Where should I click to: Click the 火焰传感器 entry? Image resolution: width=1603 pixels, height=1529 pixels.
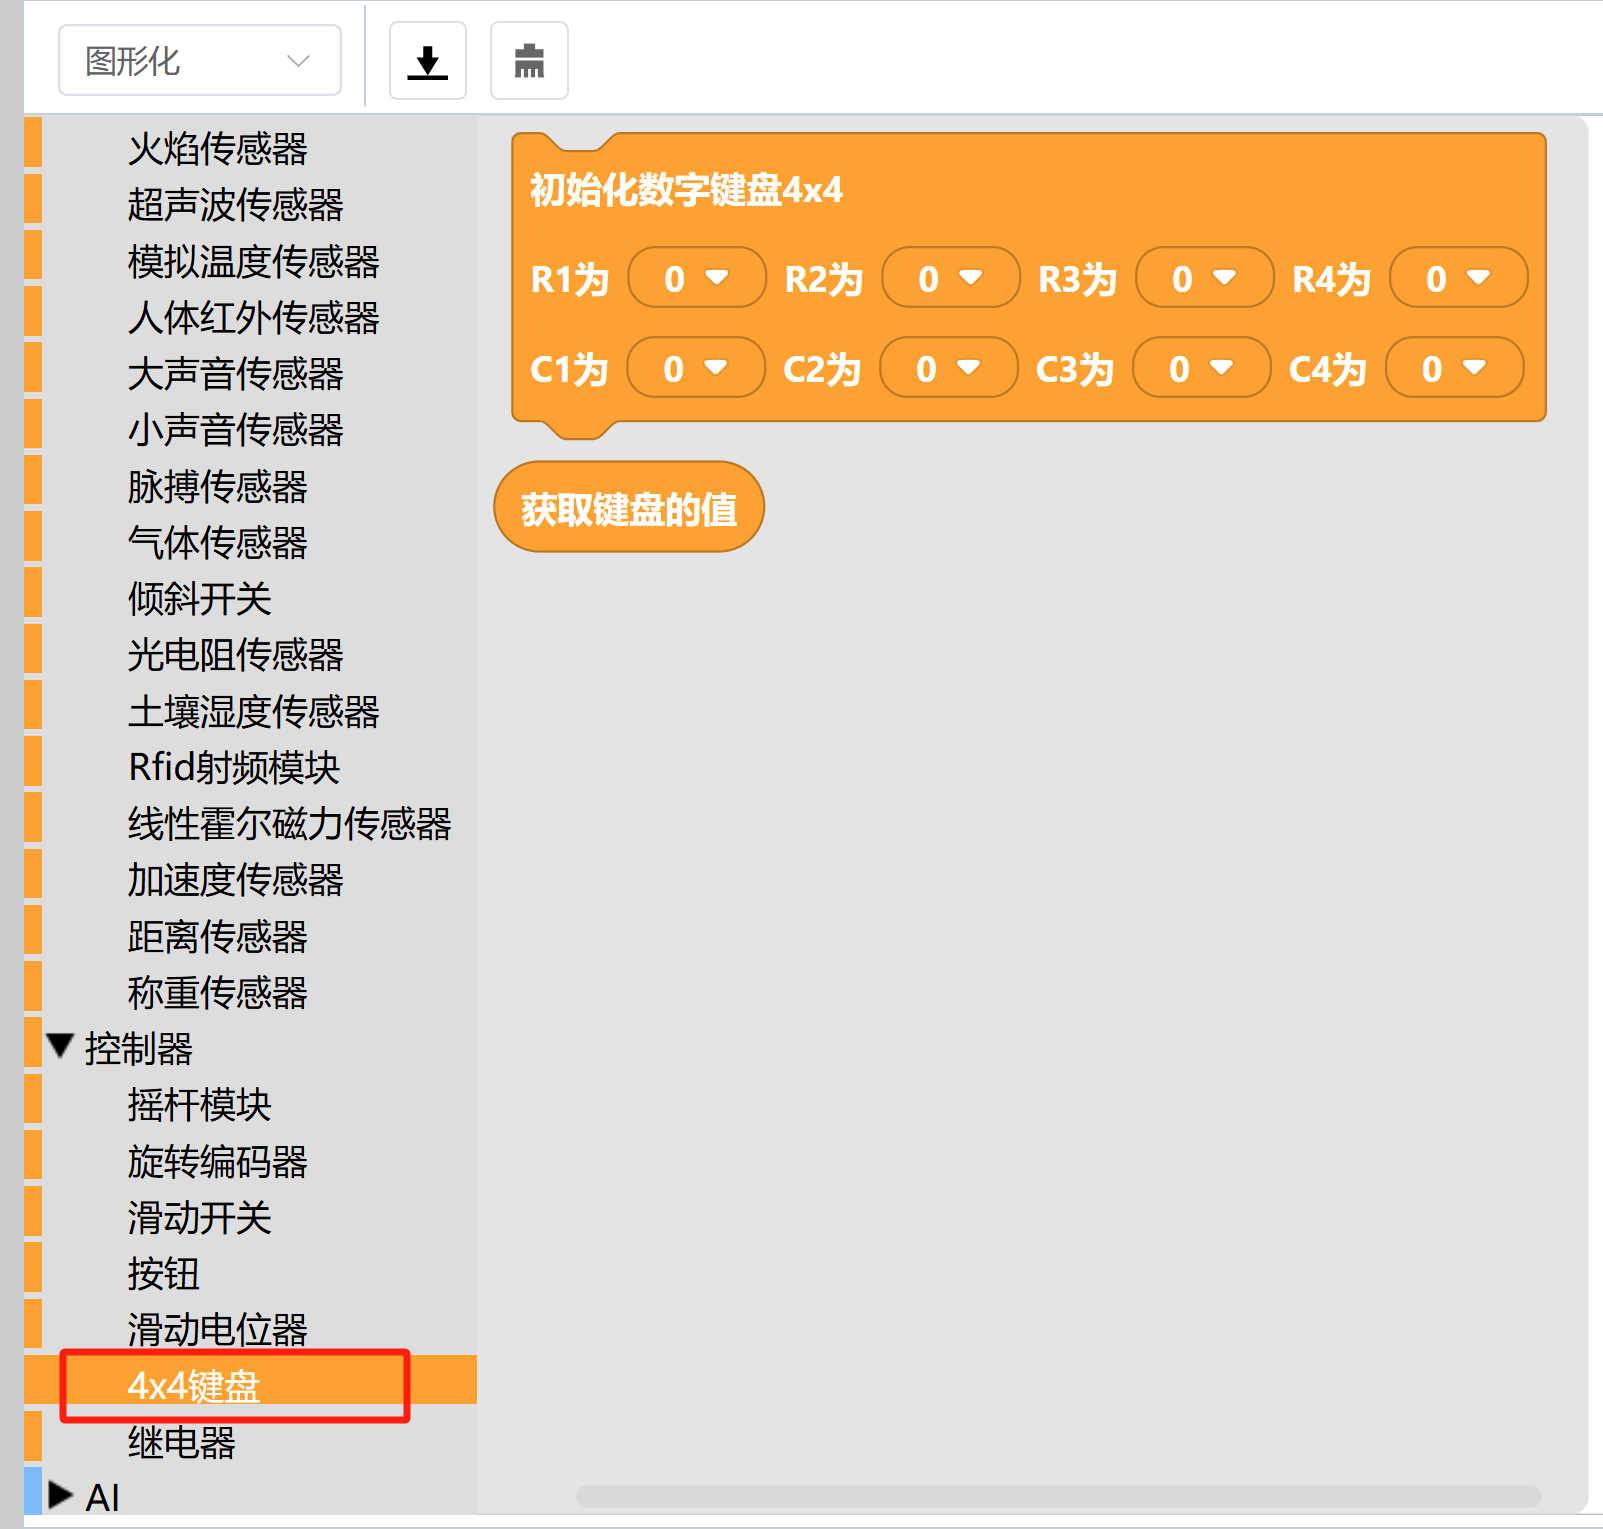(x=217, y=149)
